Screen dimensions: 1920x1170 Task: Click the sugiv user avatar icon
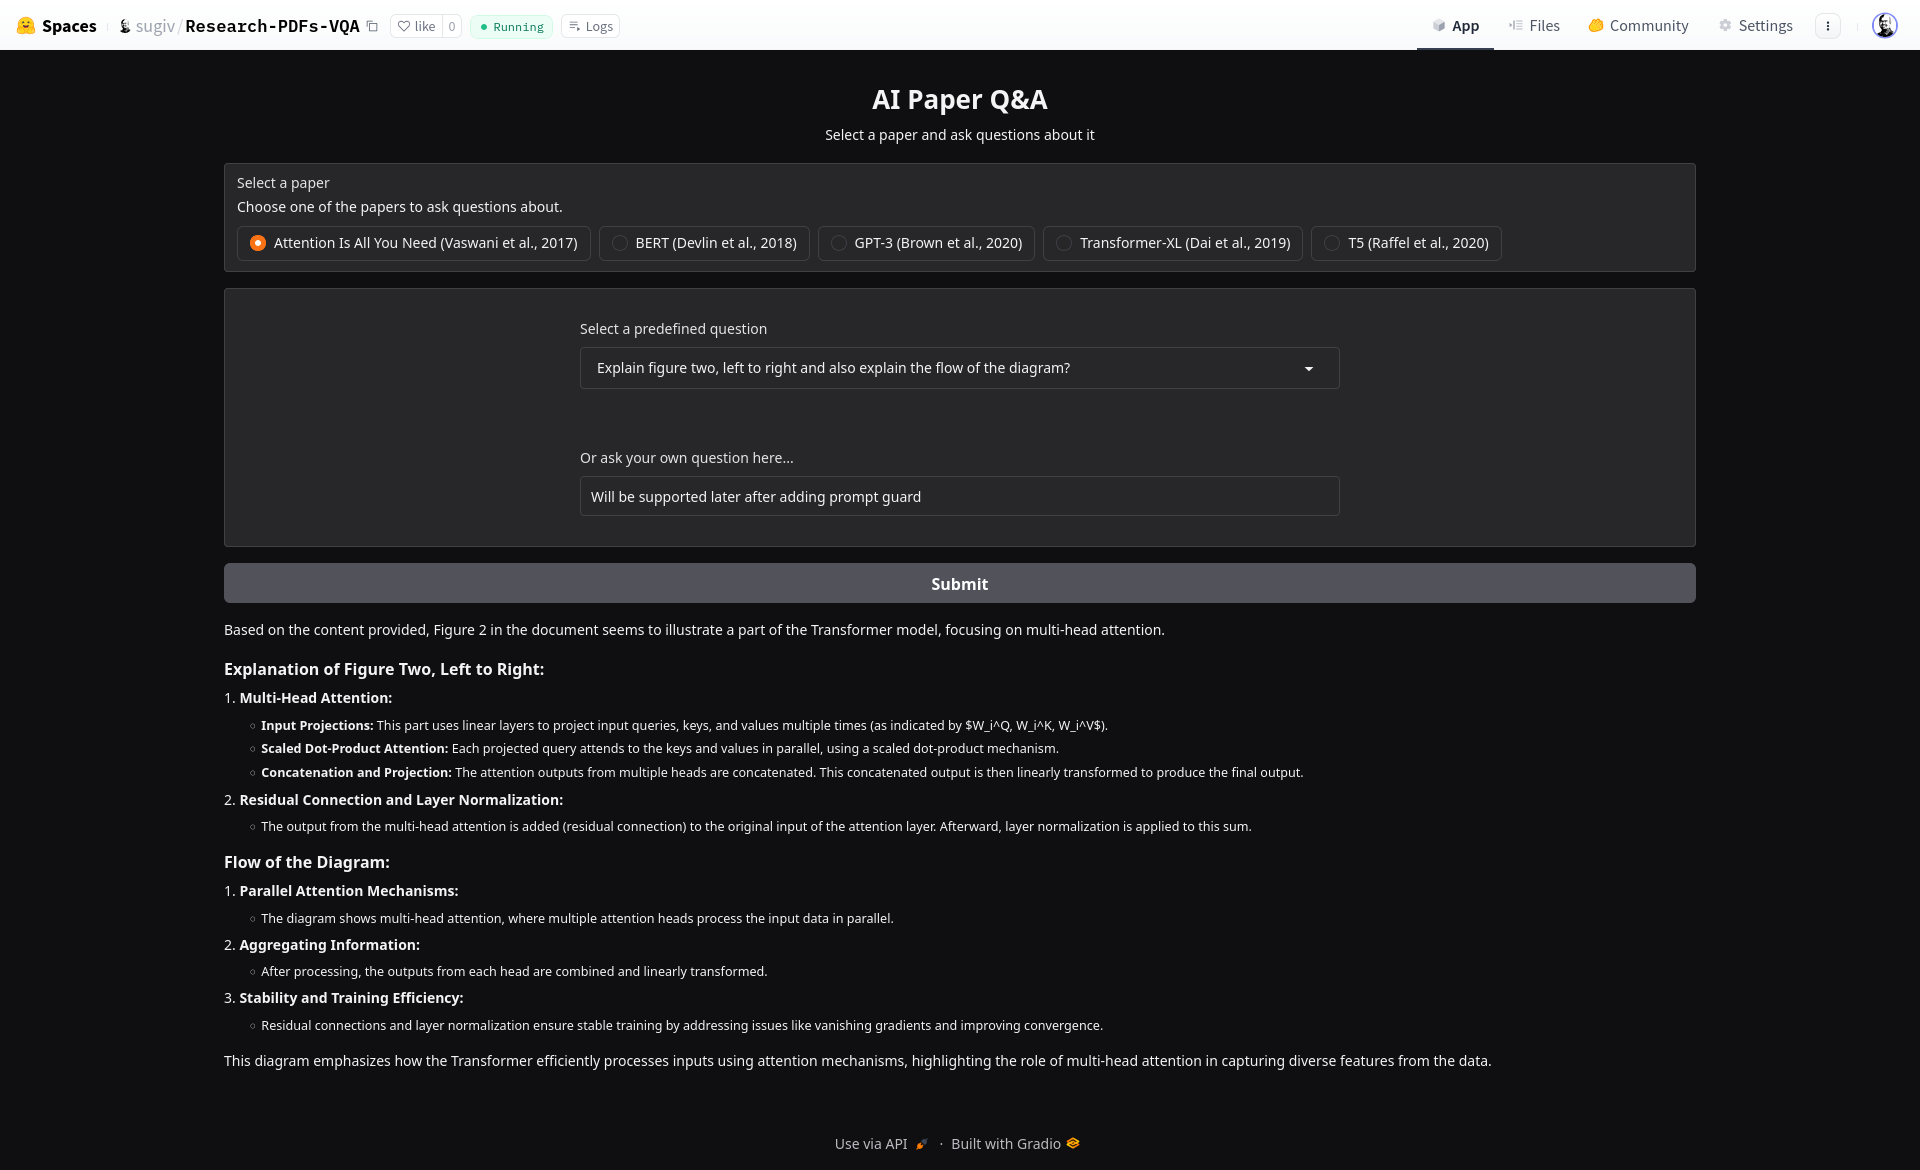click(125, 26)
